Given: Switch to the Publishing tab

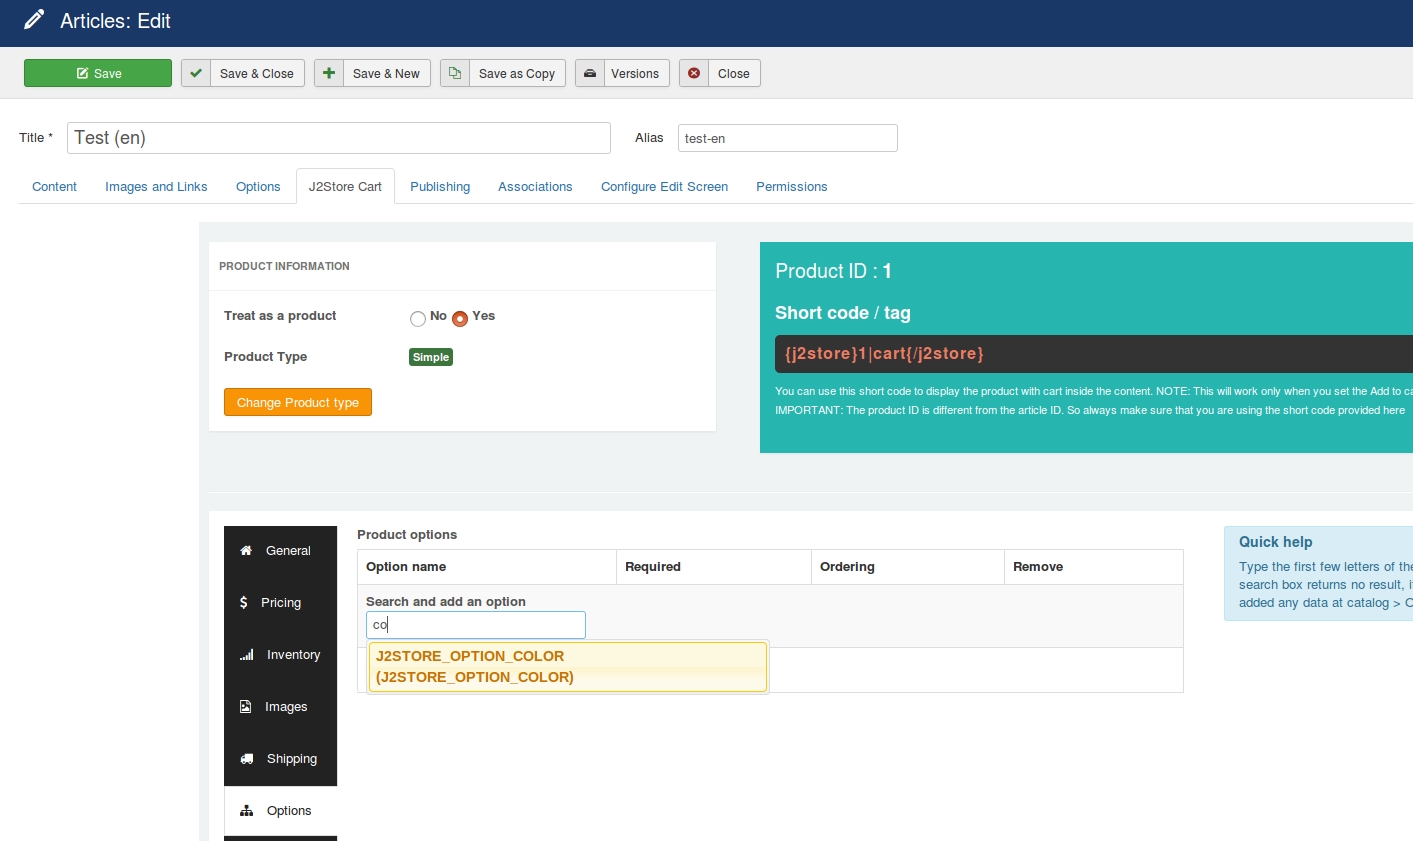Looking at the screenshot, I should [x=440, y=187].
